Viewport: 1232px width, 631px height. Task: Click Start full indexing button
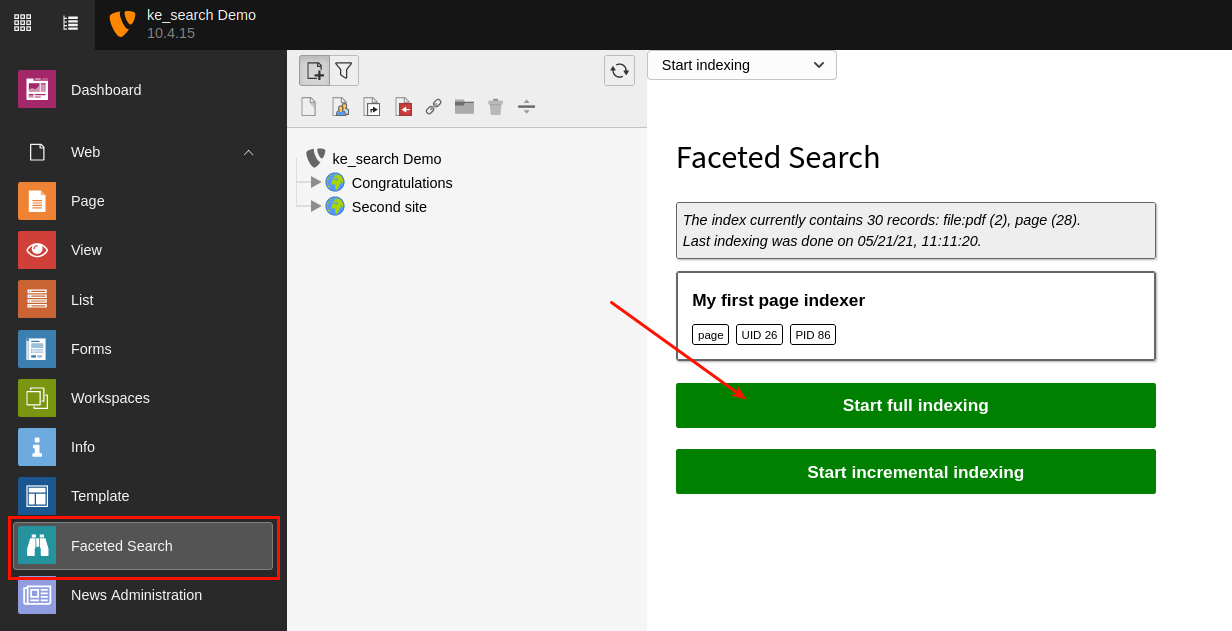tap(915, 405)
